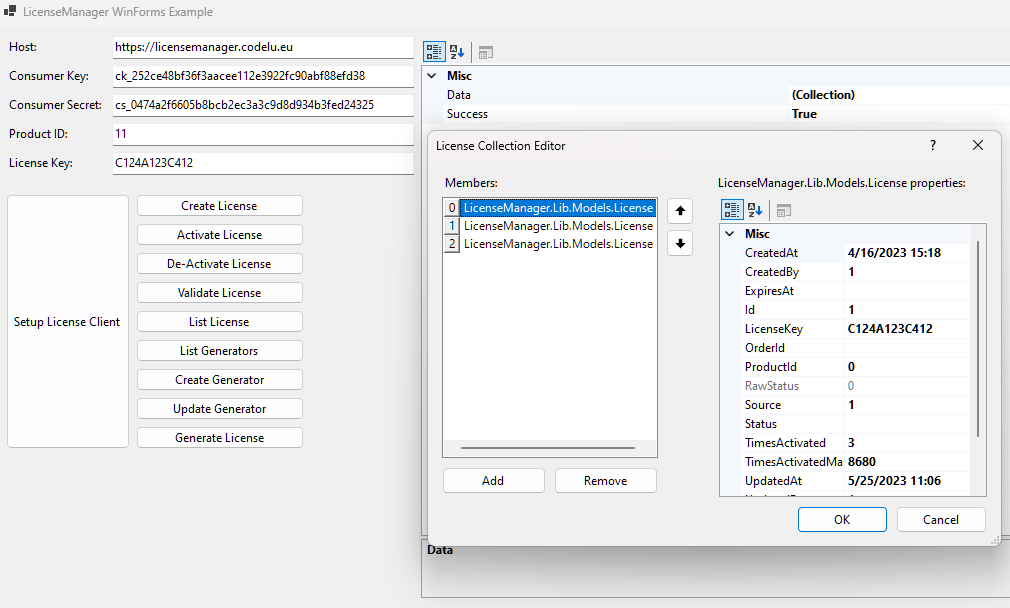
Task: Select CreatedAt value 4/16/2023 15:18
Action: [894, 252]
